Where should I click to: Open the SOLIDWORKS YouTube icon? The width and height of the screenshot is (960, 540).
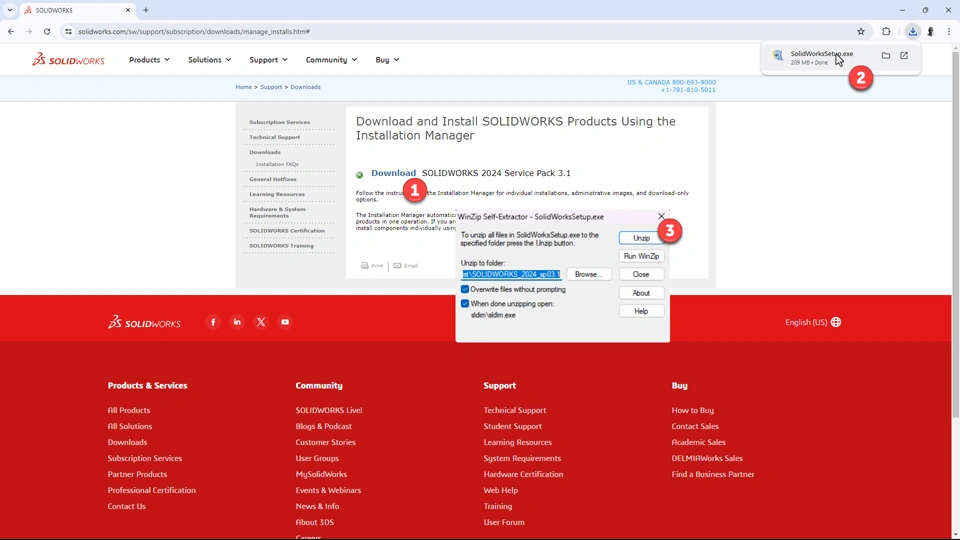285,322
